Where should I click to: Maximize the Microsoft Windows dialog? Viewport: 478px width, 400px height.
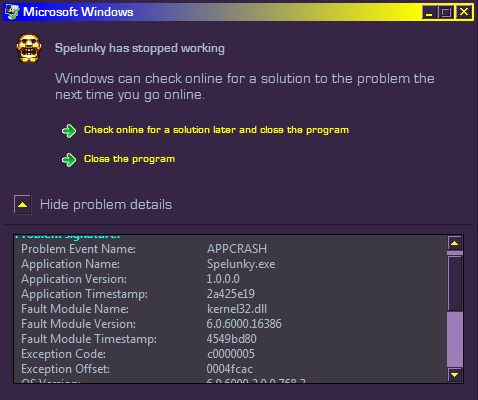[x=446, y=12]
